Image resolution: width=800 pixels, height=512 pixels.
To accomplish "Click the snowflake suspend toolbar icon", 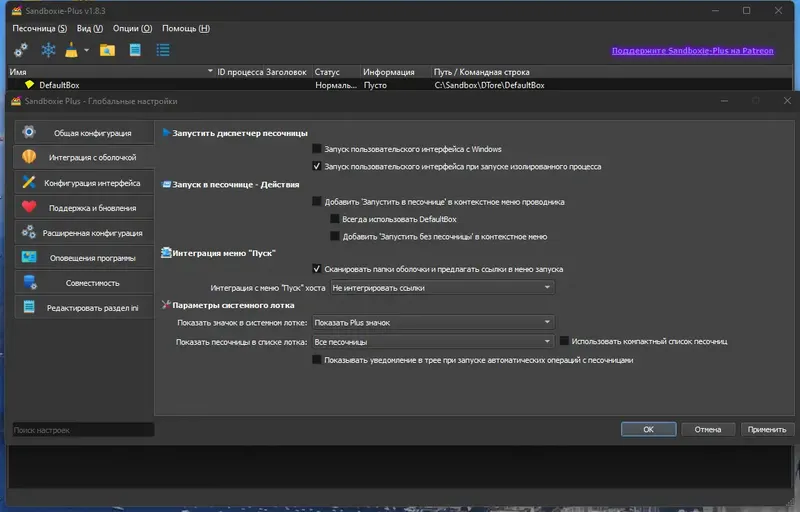I will 48,50.
